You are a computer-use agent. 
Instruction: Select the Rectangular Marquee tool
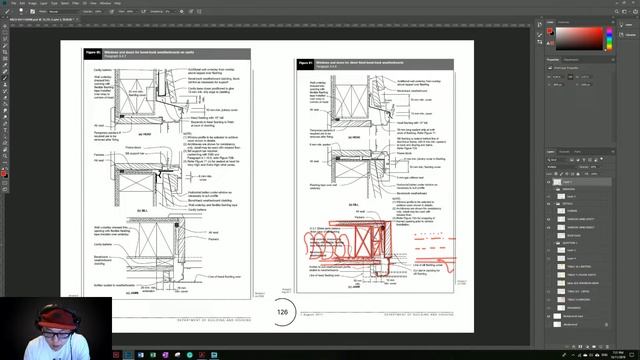(4, 33)
